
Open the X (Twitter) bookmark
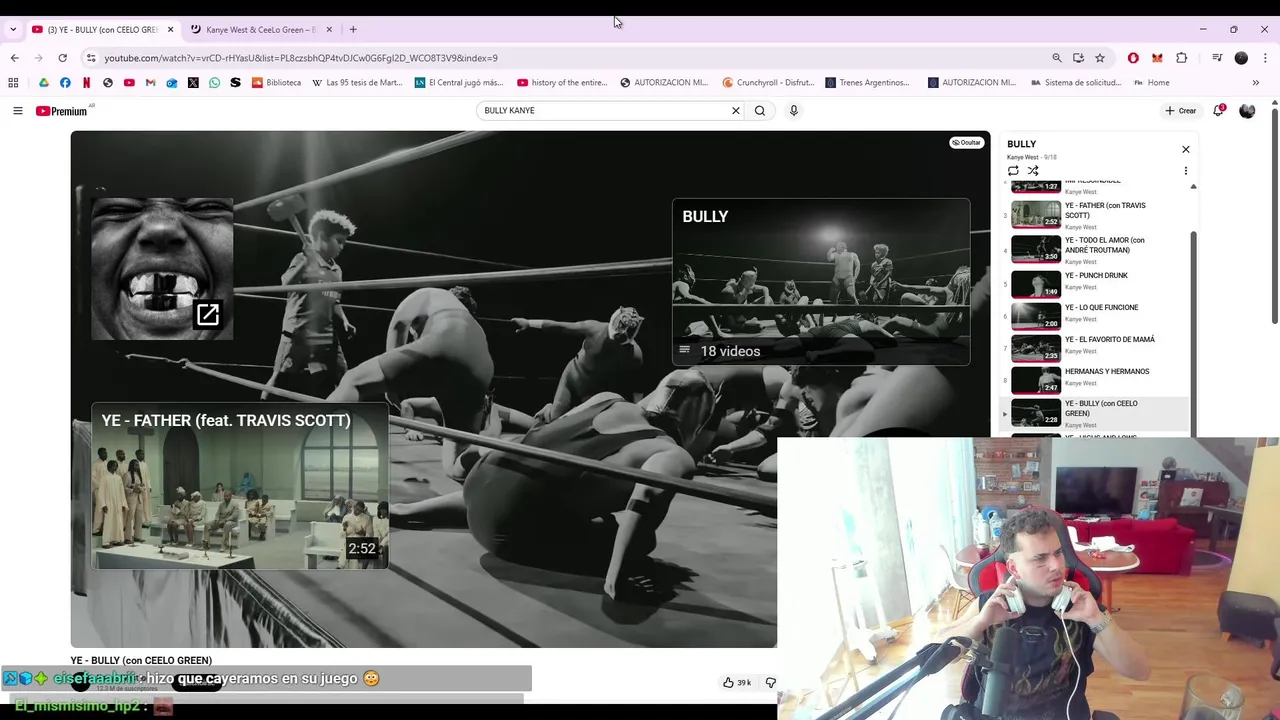(193, 83)
